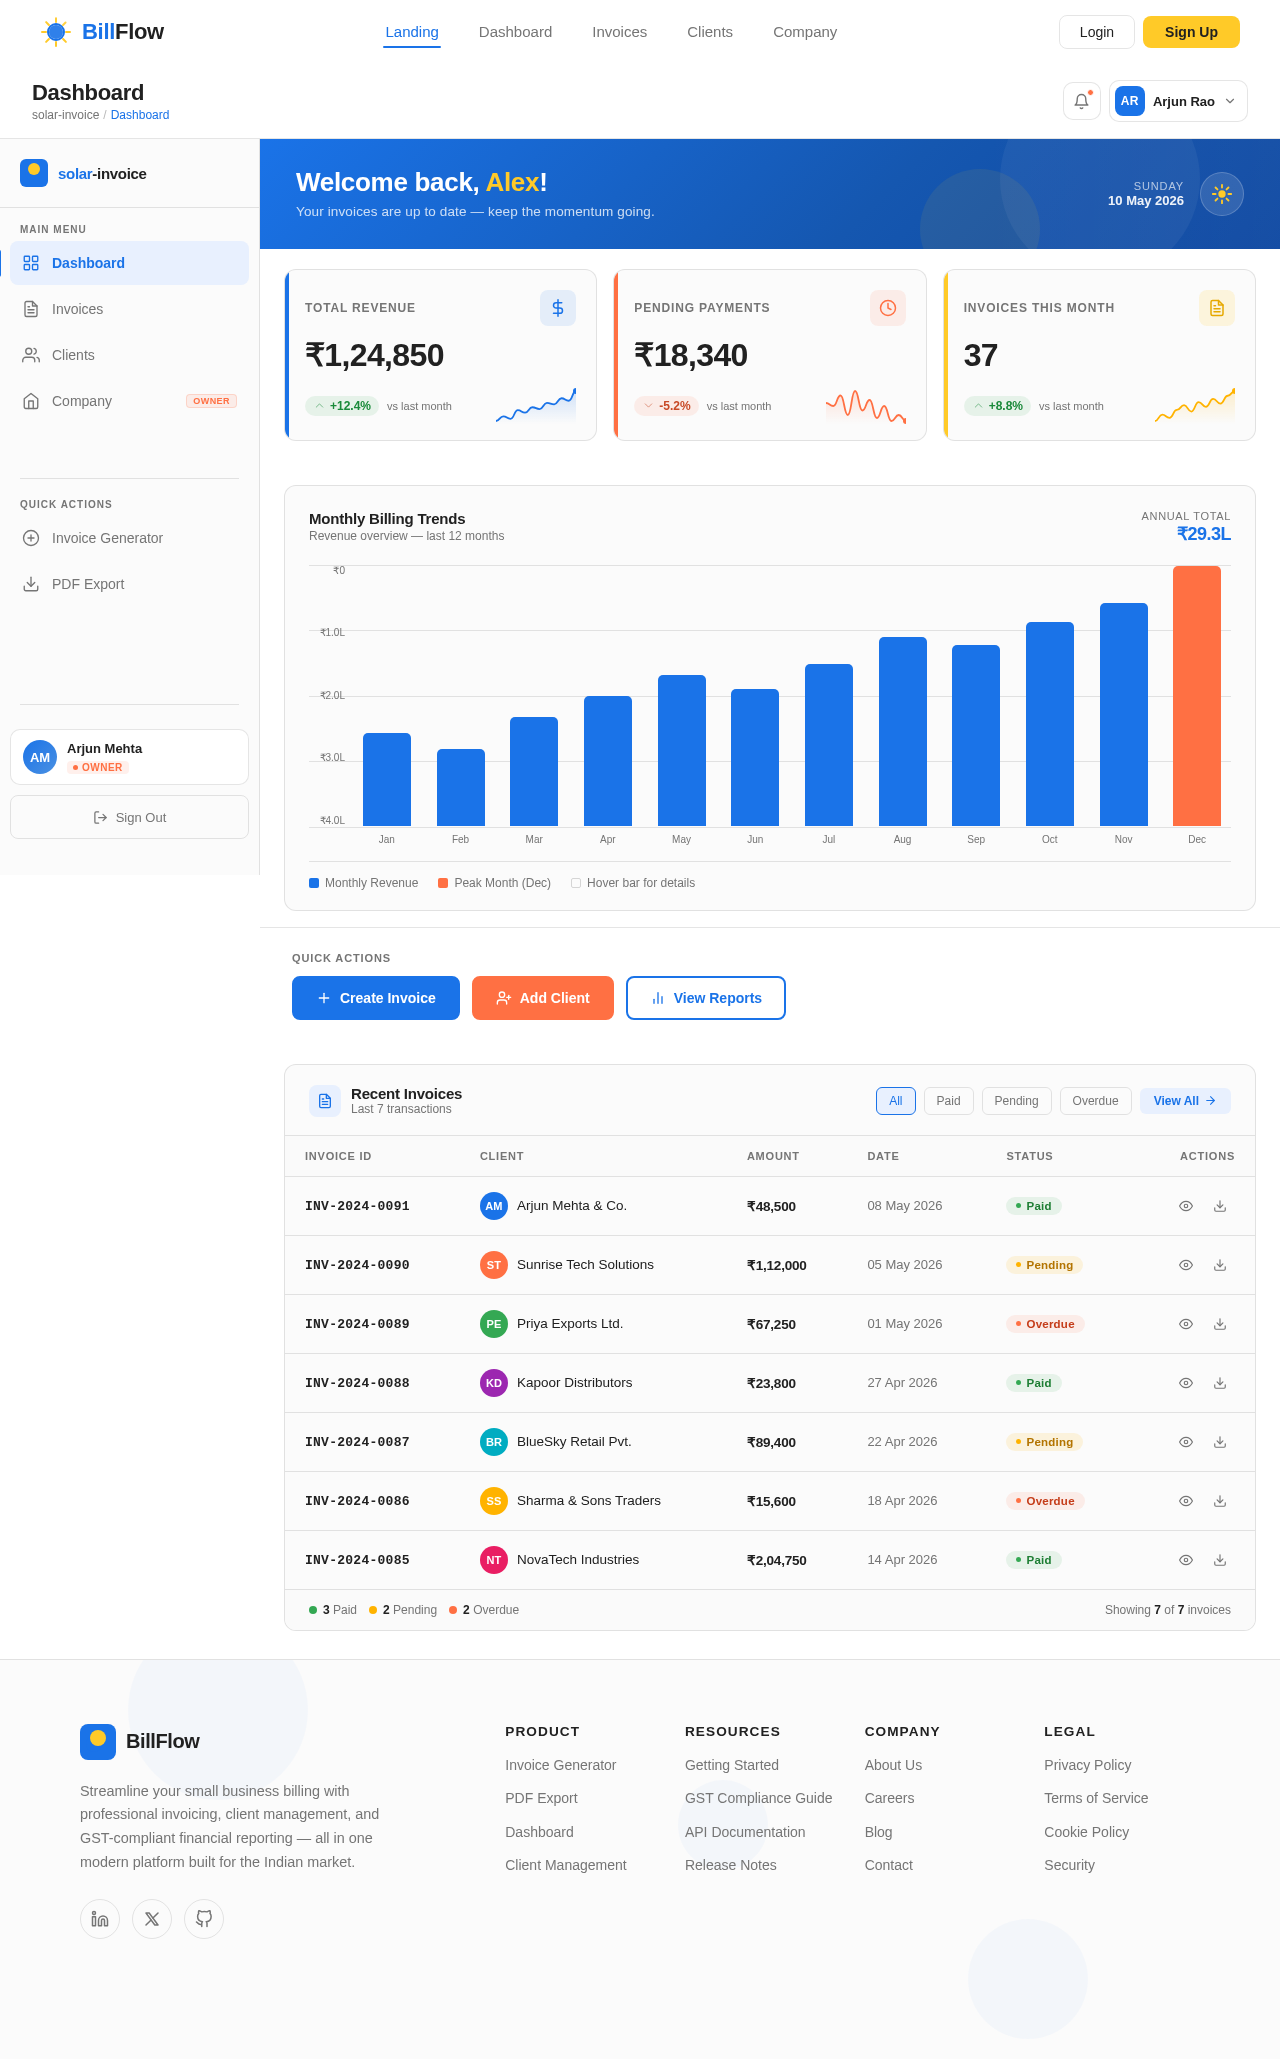Image resolution: width=1280 pixels, height=2059 pixels.
Task: Click the solar-invoice sidebar logo icon
Action: coord(34,173)
